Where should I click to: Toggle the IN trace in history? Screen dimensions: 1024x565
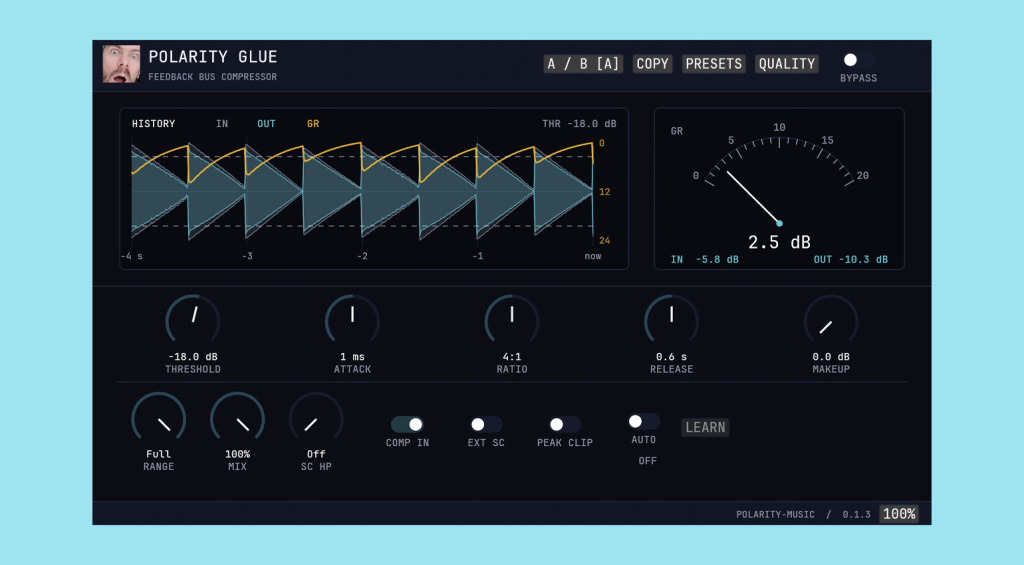[x=222, y=123]
